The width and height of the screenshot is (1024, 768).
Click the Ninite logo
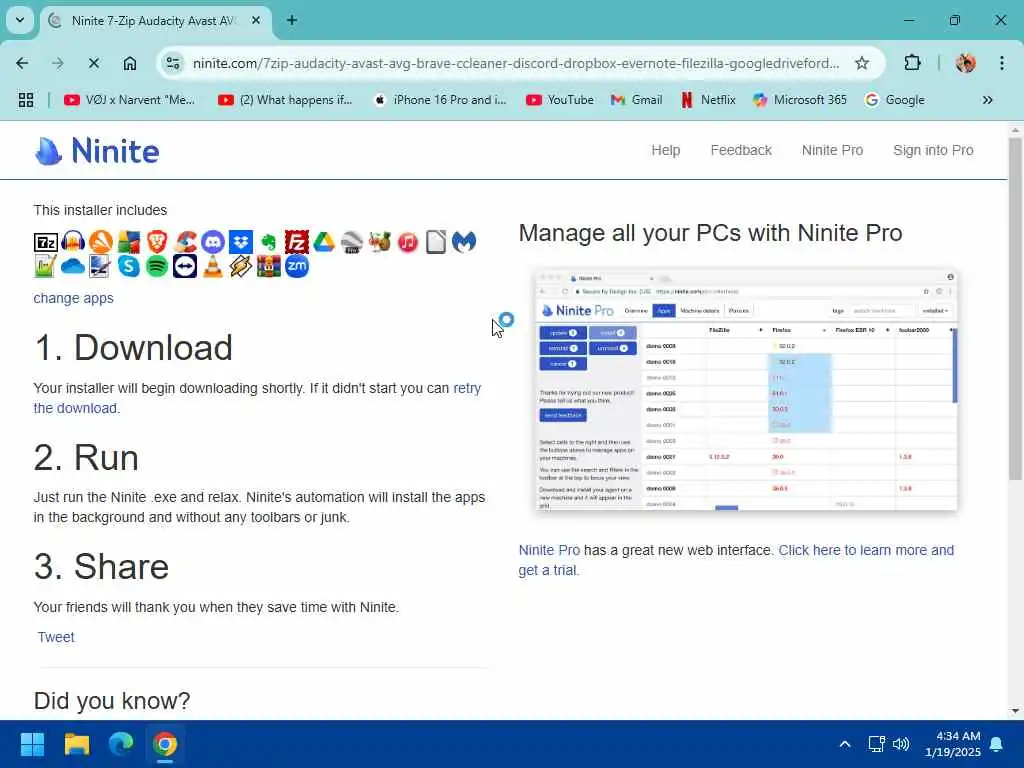point(97,151)
